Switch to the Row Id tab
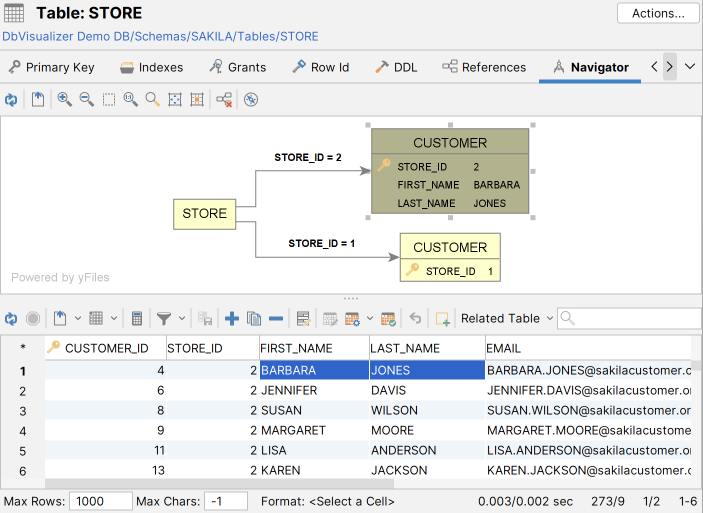The image size is (703, 513). pyautogui.click(x=321, y=67)
